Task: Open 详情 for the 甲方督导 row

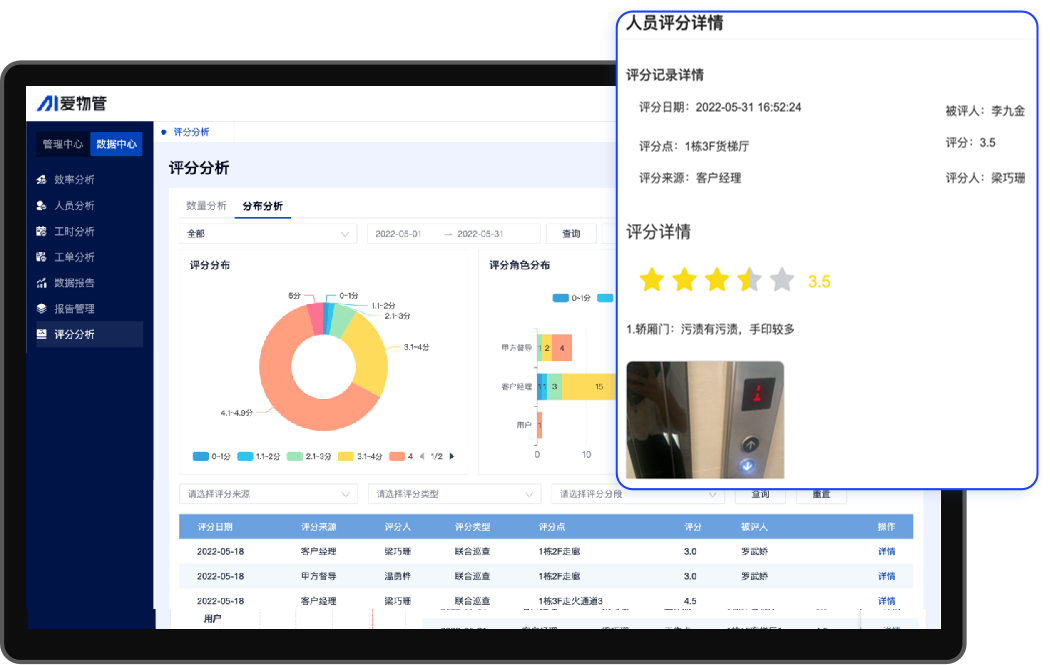Action: click(887, 576)
